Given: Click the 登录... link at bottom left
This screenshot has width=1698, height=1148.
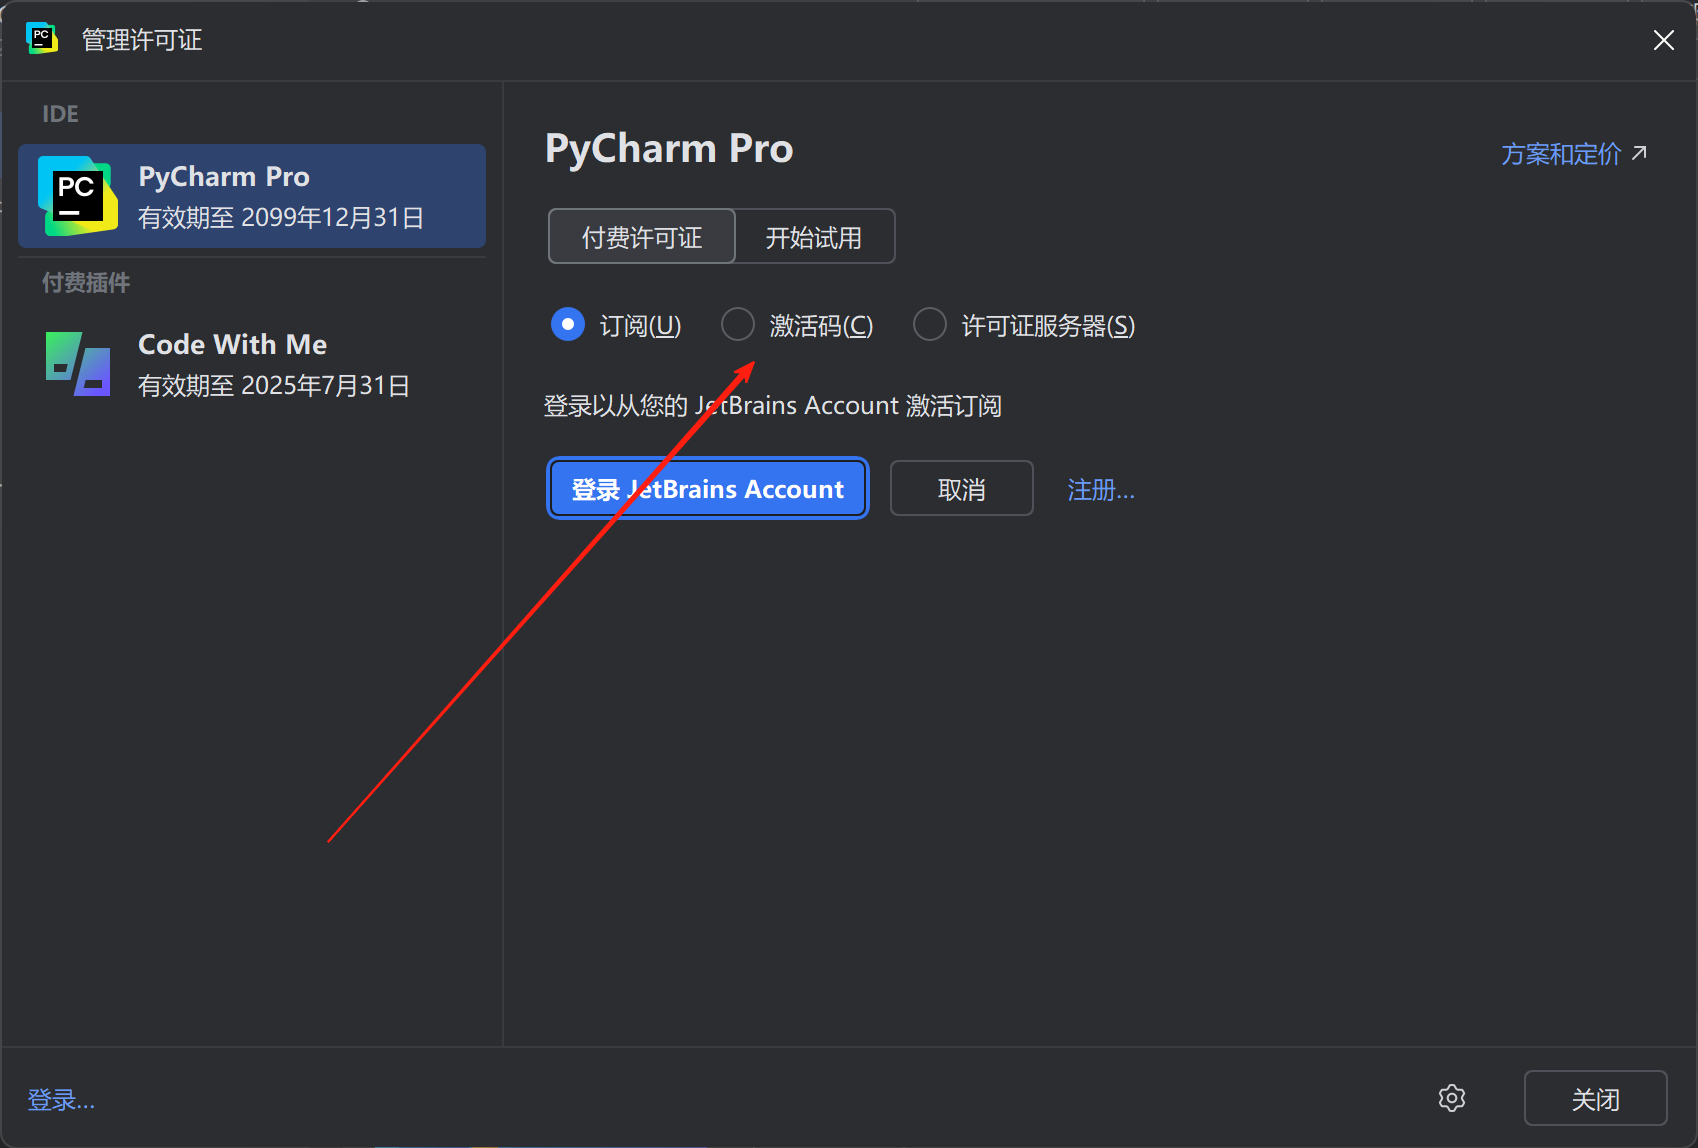Looking at the screenshot, I should tap(61, 1099).
